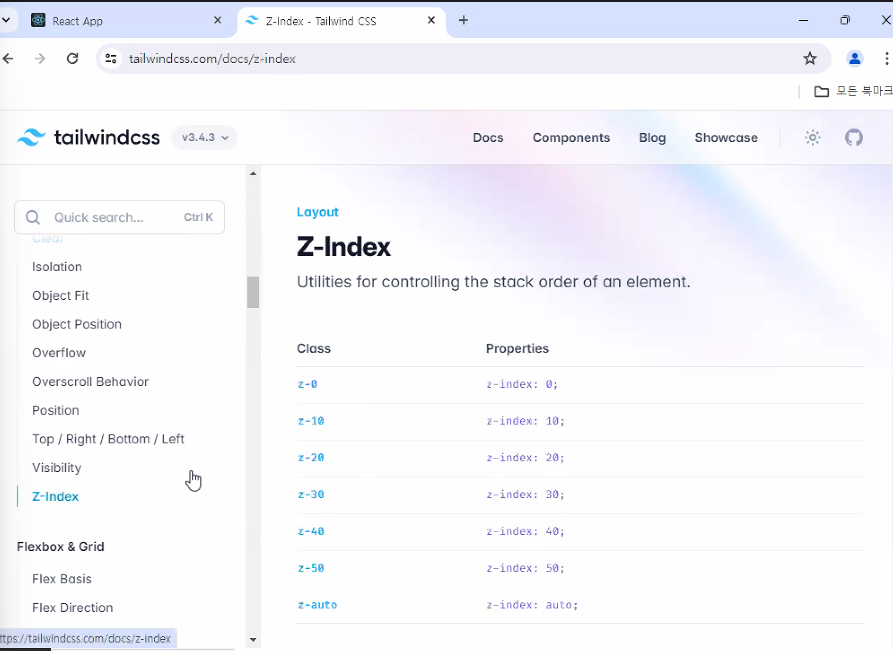This screenshot has width=893, height=651.
Task: Click the 'z-index: 0;' property cell
Action: [x=522, y=384]
